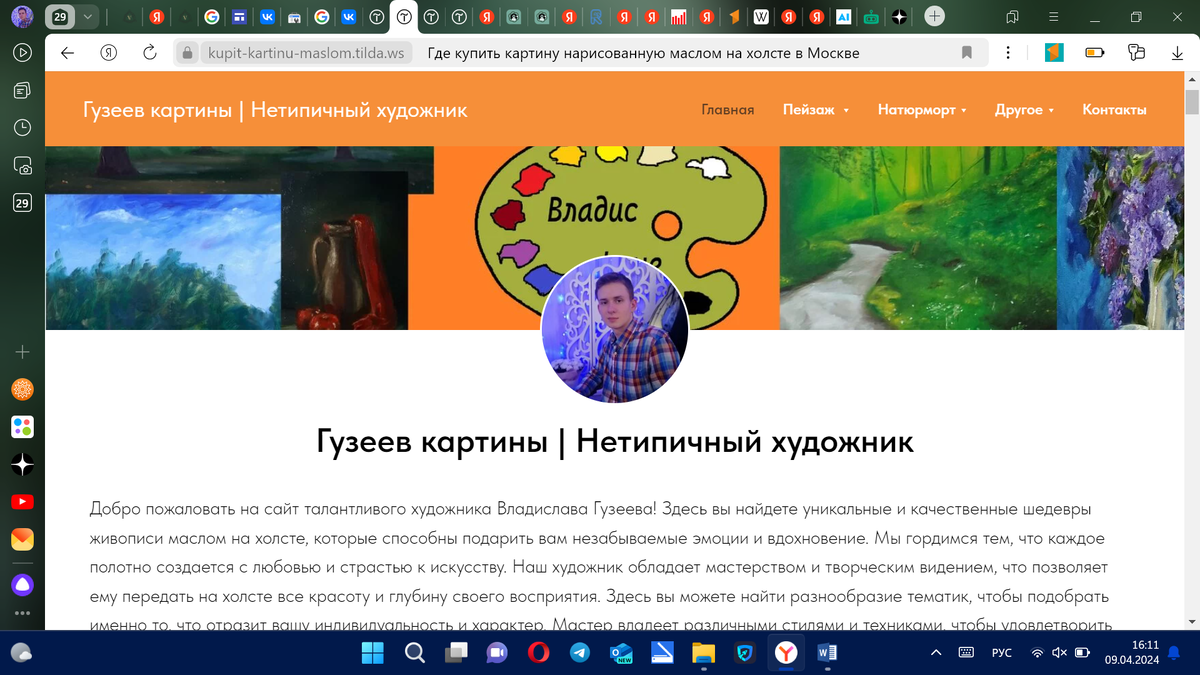Open the history panel via clock icon sidebar
Viewport: 1200px width, 675px height.
(x=22, y=127)
